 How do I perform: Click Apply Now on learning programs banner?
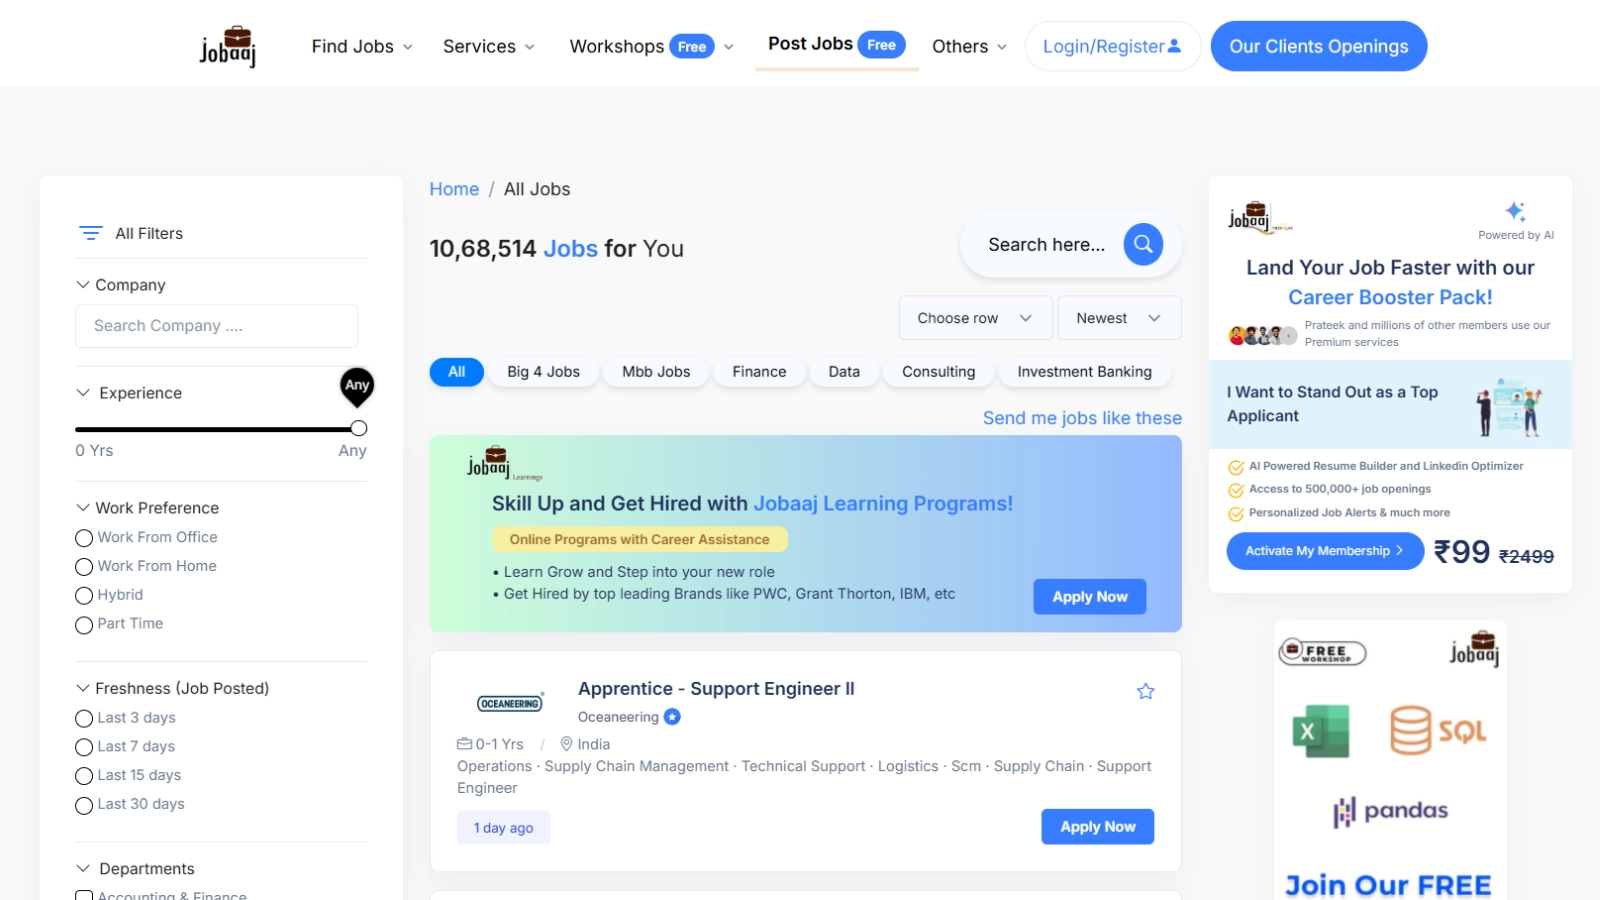click(1089, 597)
